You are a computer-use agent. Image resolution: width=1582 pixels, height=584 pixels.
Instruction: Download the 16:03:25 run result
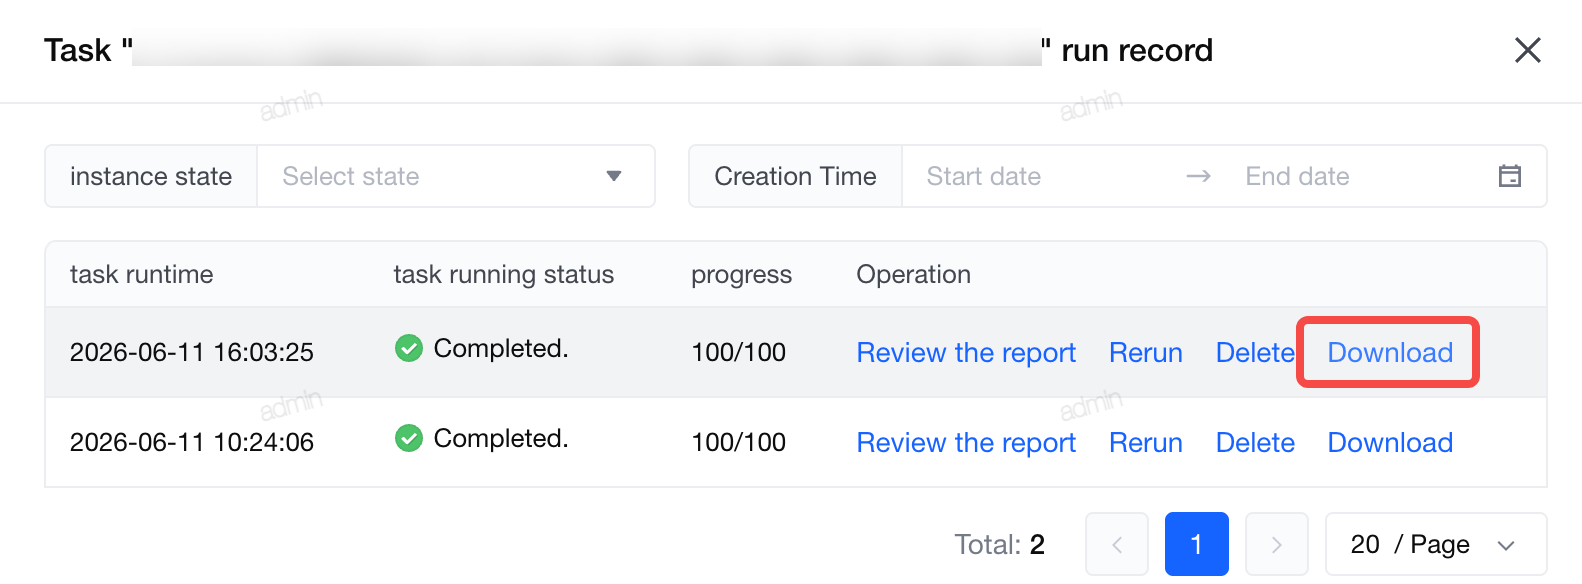pos(1390,352)
